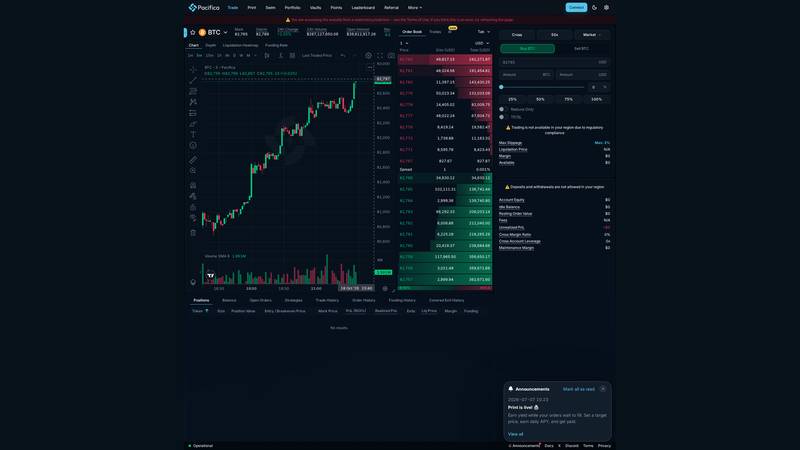Click View all announcements link
Screen dimensions: 800x450
(515, 434)
